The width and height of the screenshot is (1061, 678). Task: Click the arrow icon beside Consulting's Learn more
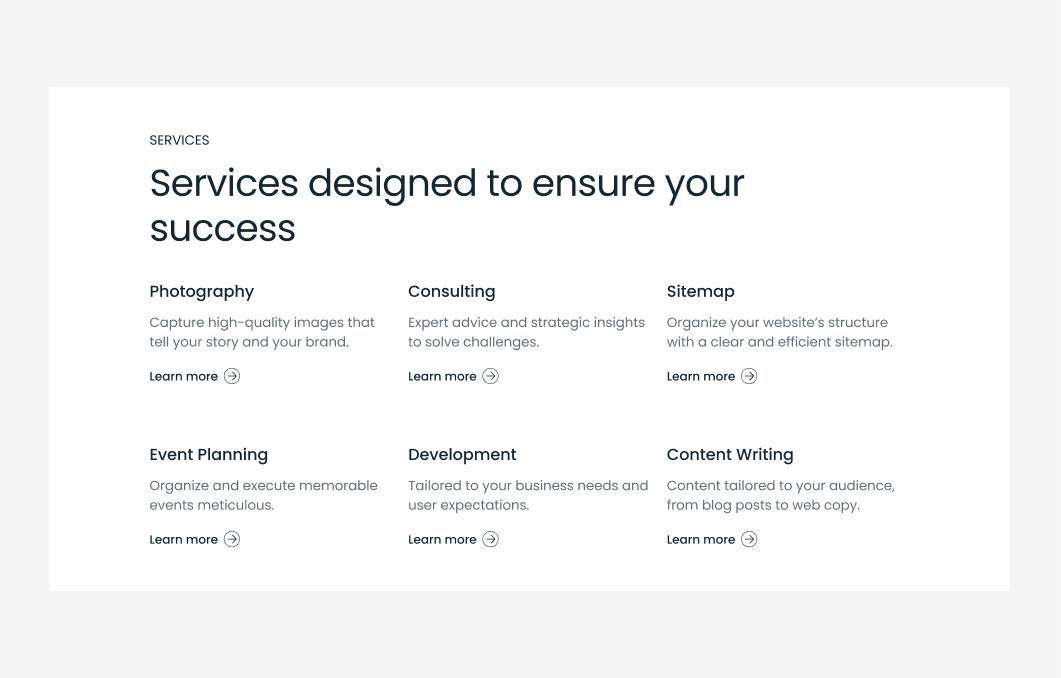pos(490,376)
